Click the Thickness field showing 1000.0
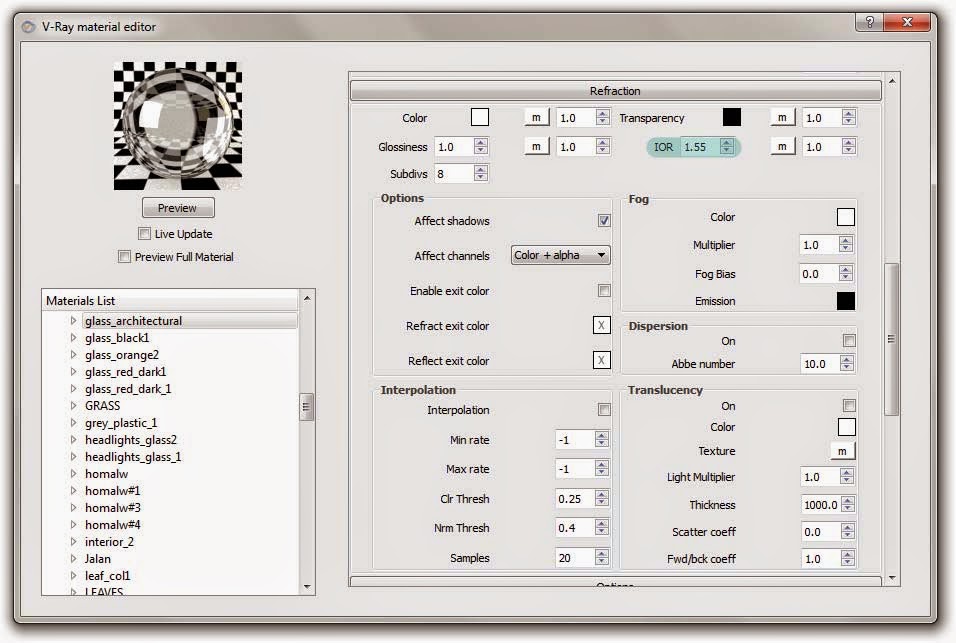Viewport: 956px width, 643px height. [821, 505]
